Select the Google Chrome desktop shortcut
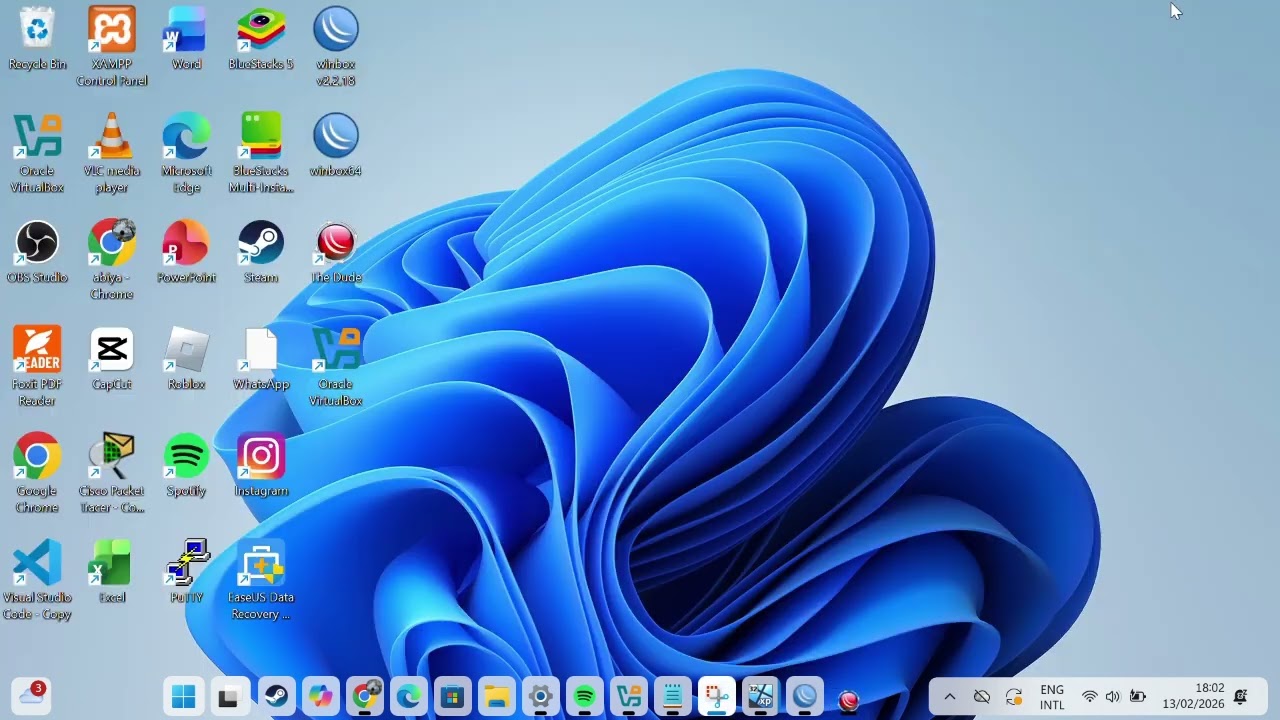Image resolution: width=1280 pixels, height=720 pixels. 37,473
